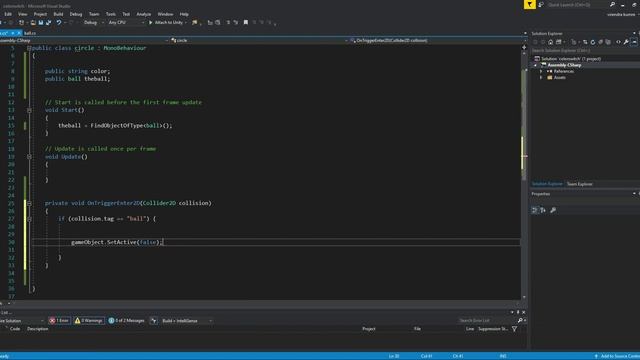Screen dimensions: 640x360
Task: Click the File column header in Error List
Action: [x=417, y=329]
